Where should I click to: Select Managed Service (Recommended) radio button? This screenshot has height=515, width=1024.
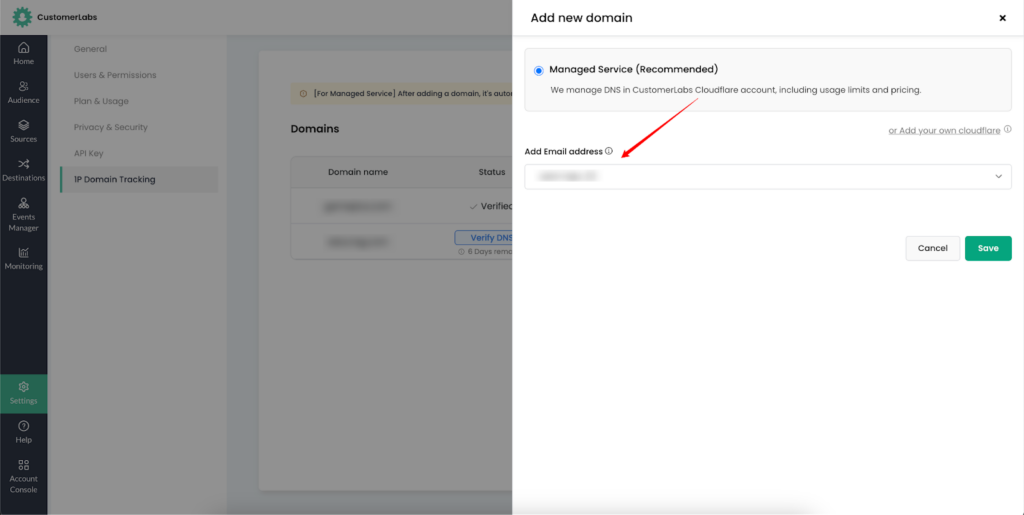tap(538, 70)
